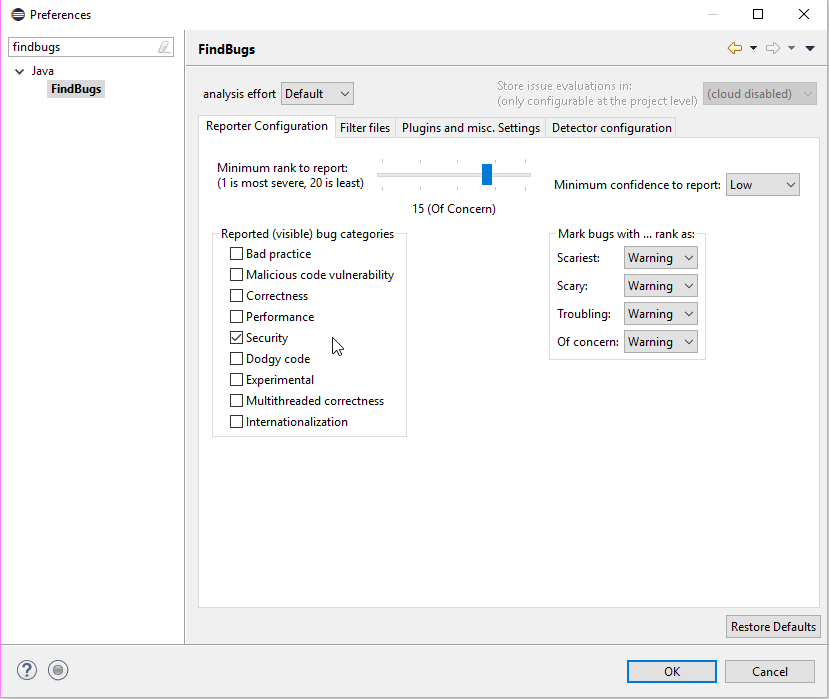Click the Cancel button
Viewport: 829px width, 699px height.
pyautogui.click(x=770, y=672)
